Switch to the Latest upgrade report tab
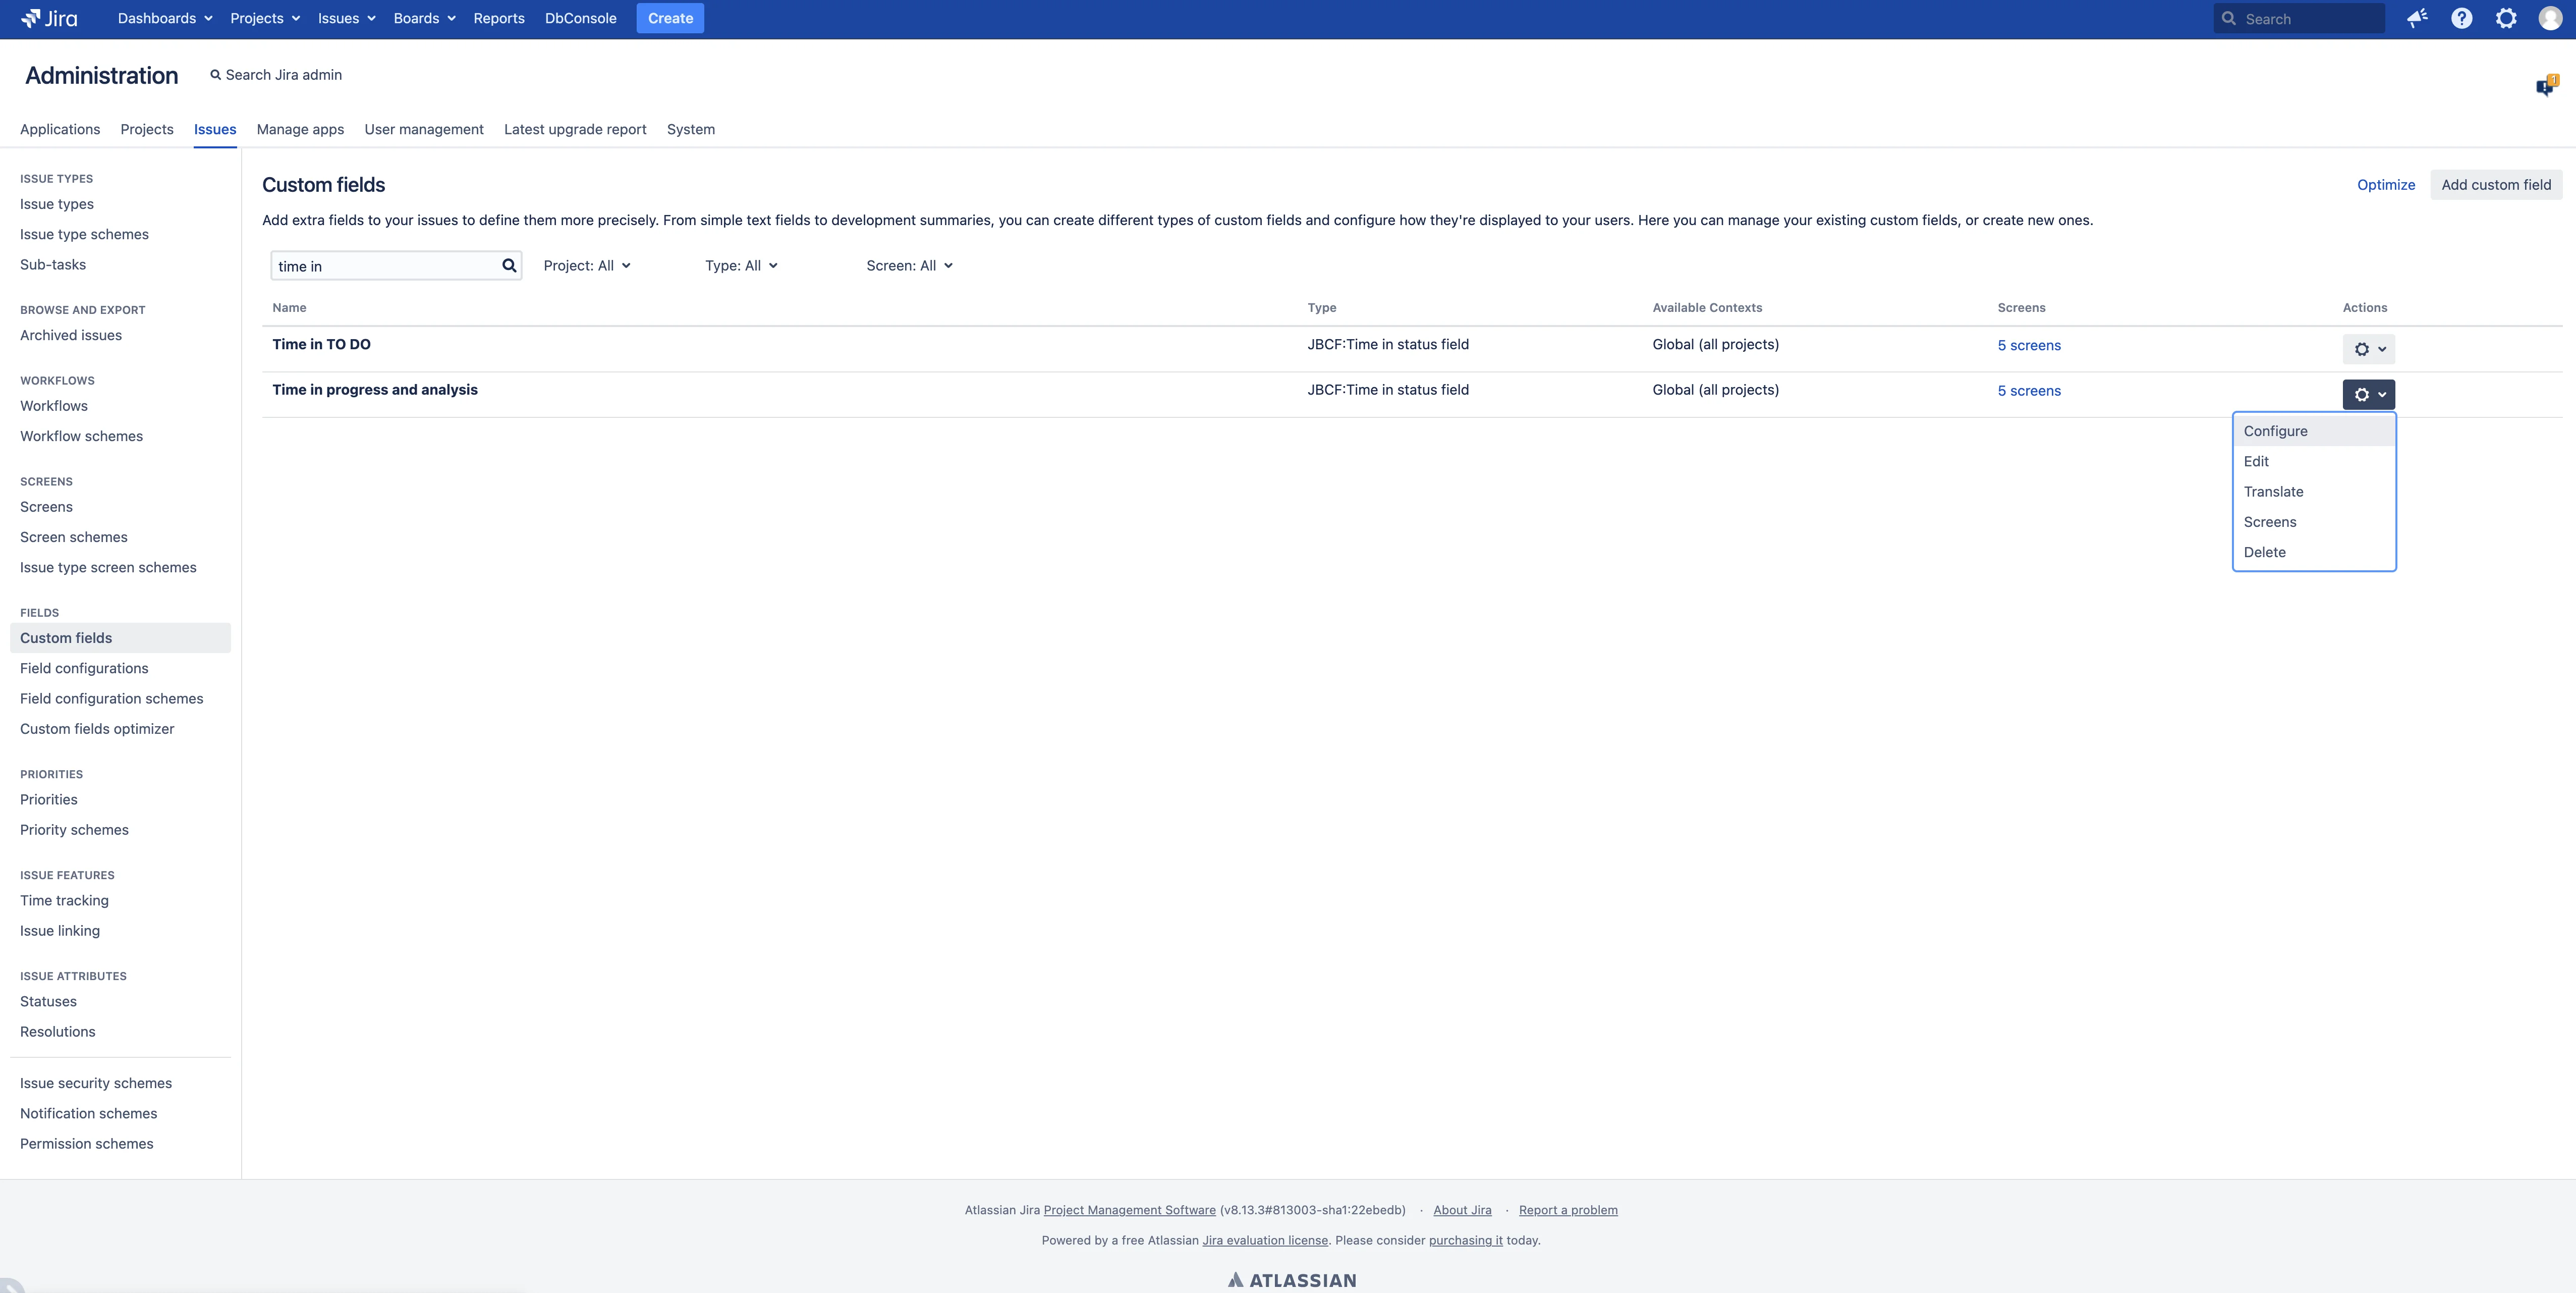Image resolution: width=2576 pixels, height=1293 pixels. click(x=575, y=129)
